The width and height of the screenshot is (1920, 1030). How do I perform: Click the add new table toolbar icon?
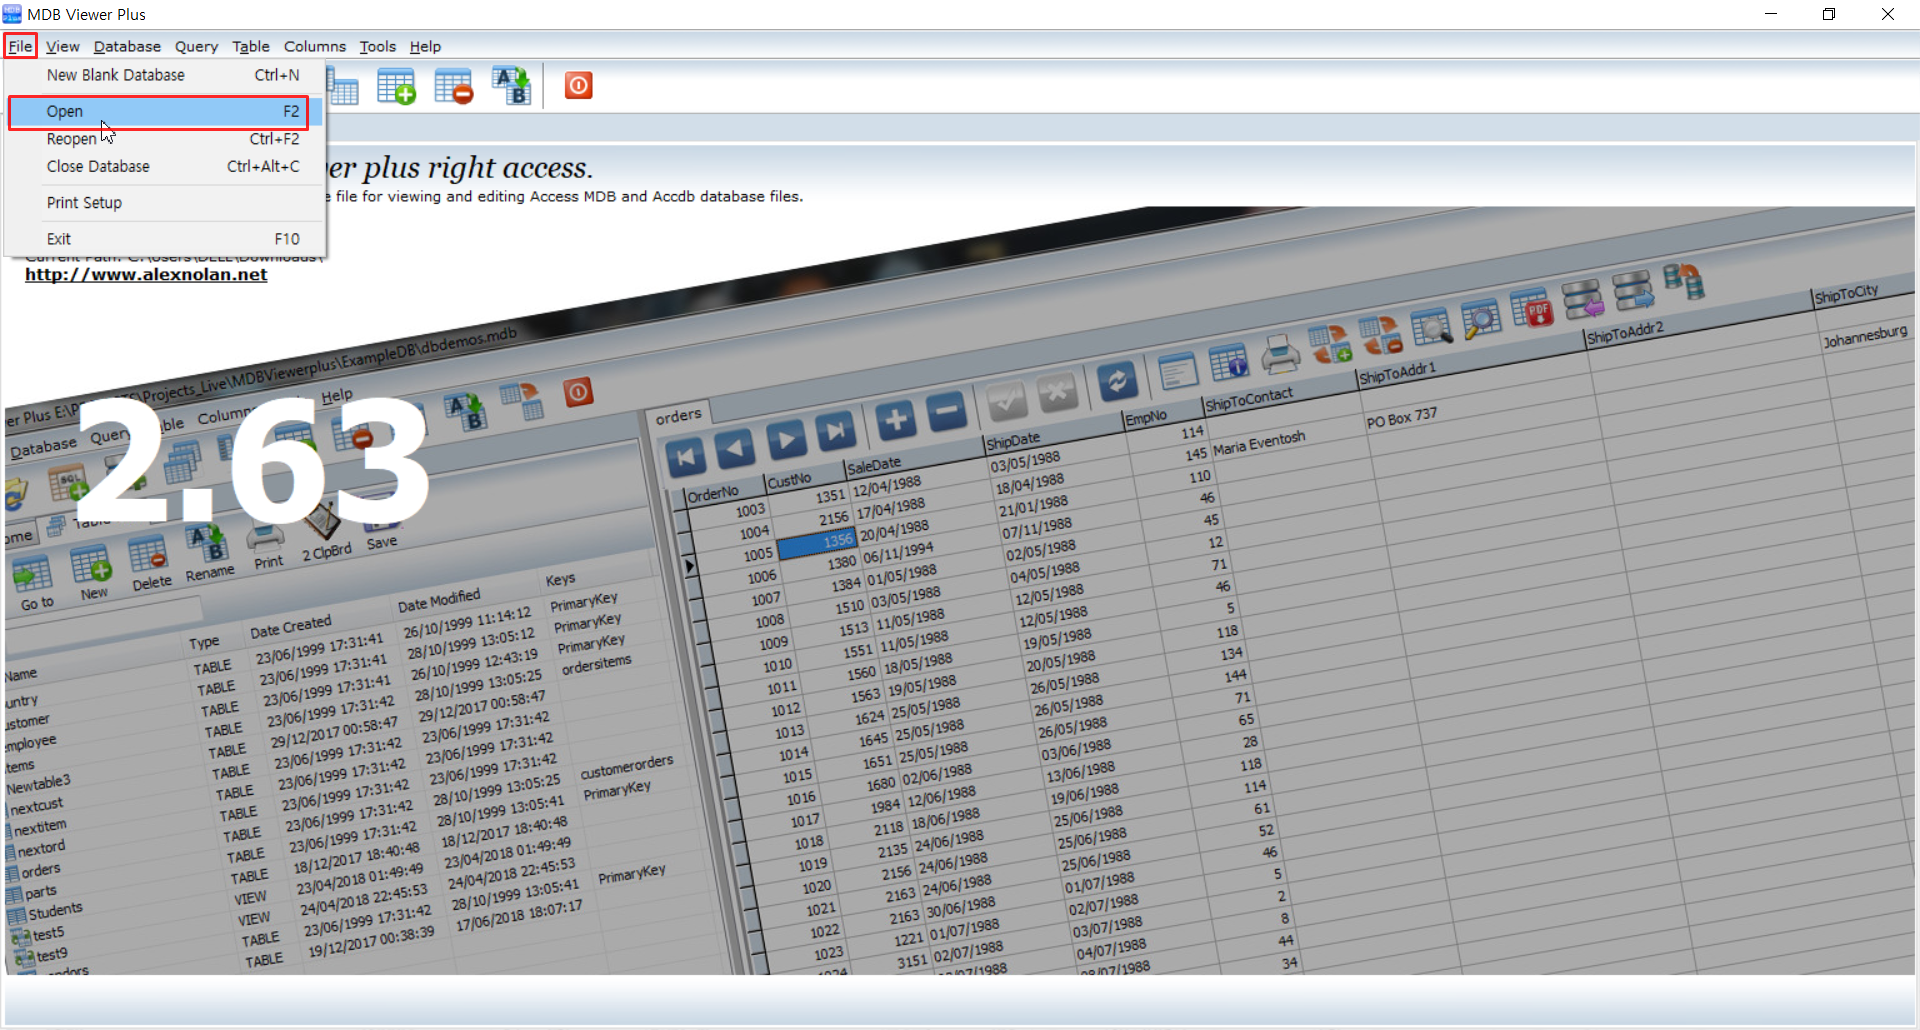pos(396,87)
